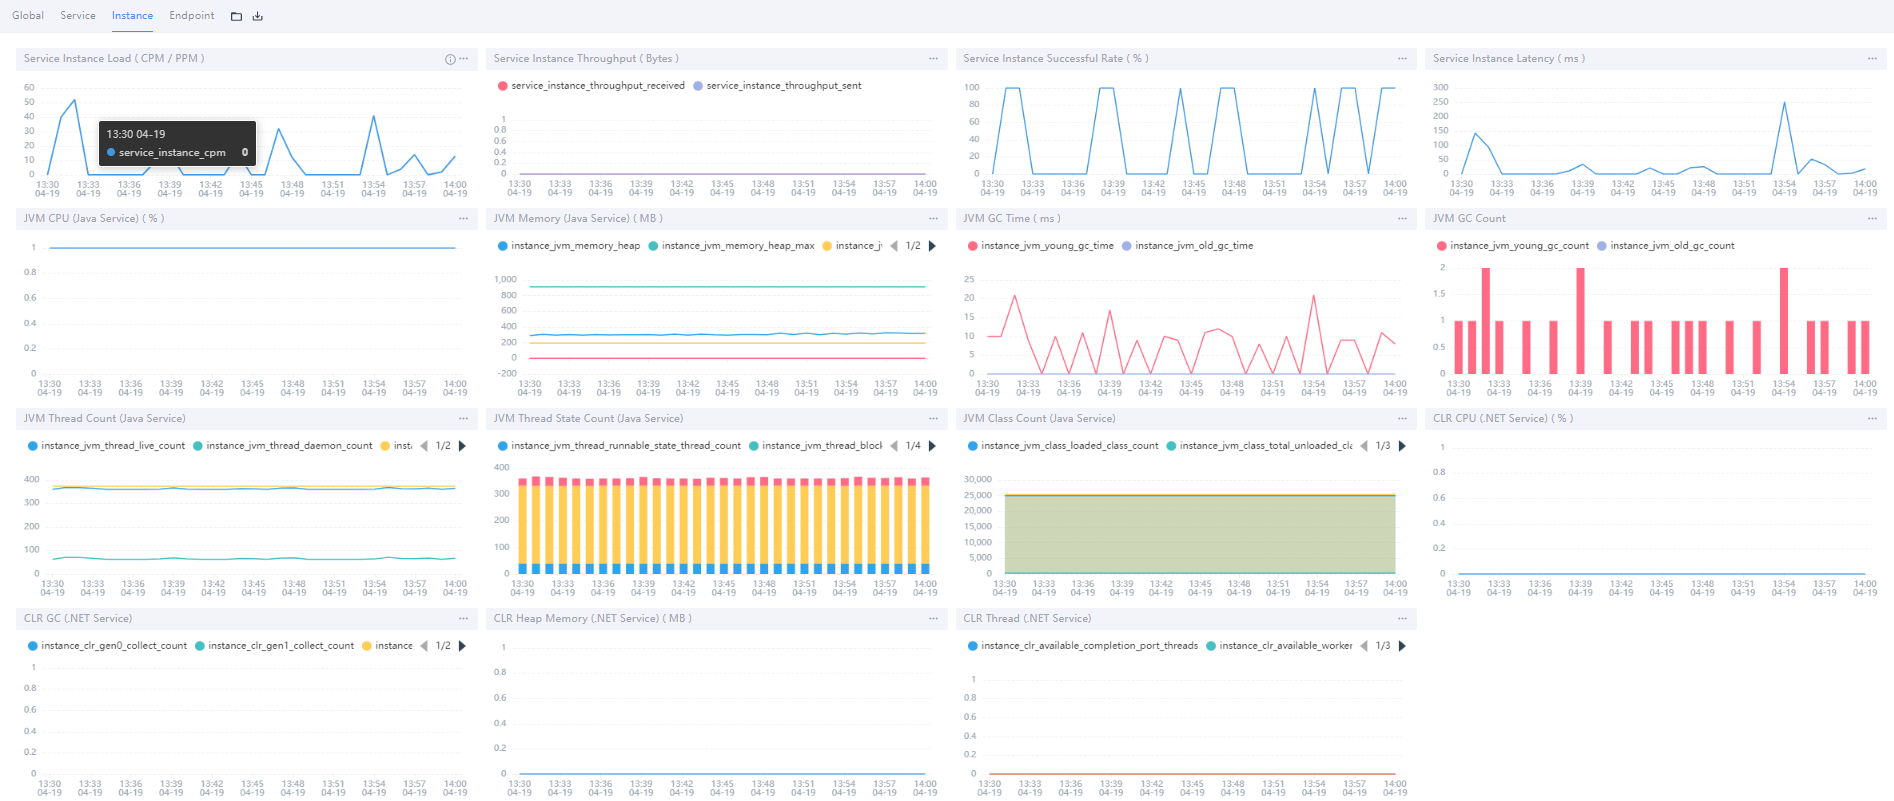Advance legend page in JVM Class Count
1894x801 pixels.
tap(1402, 446)
